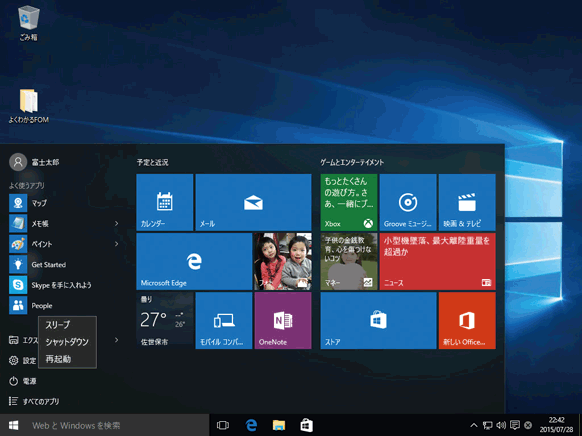Open the ストア store tile
The width and height of the screenshot is (582, 436).
point(378,320)
